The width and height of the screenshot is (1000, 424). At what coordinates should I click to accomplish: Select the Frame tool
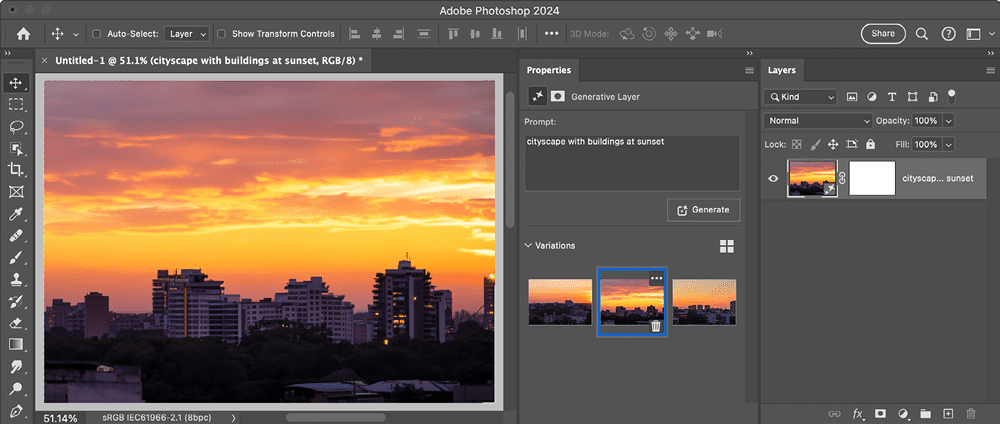coord(16,191)
